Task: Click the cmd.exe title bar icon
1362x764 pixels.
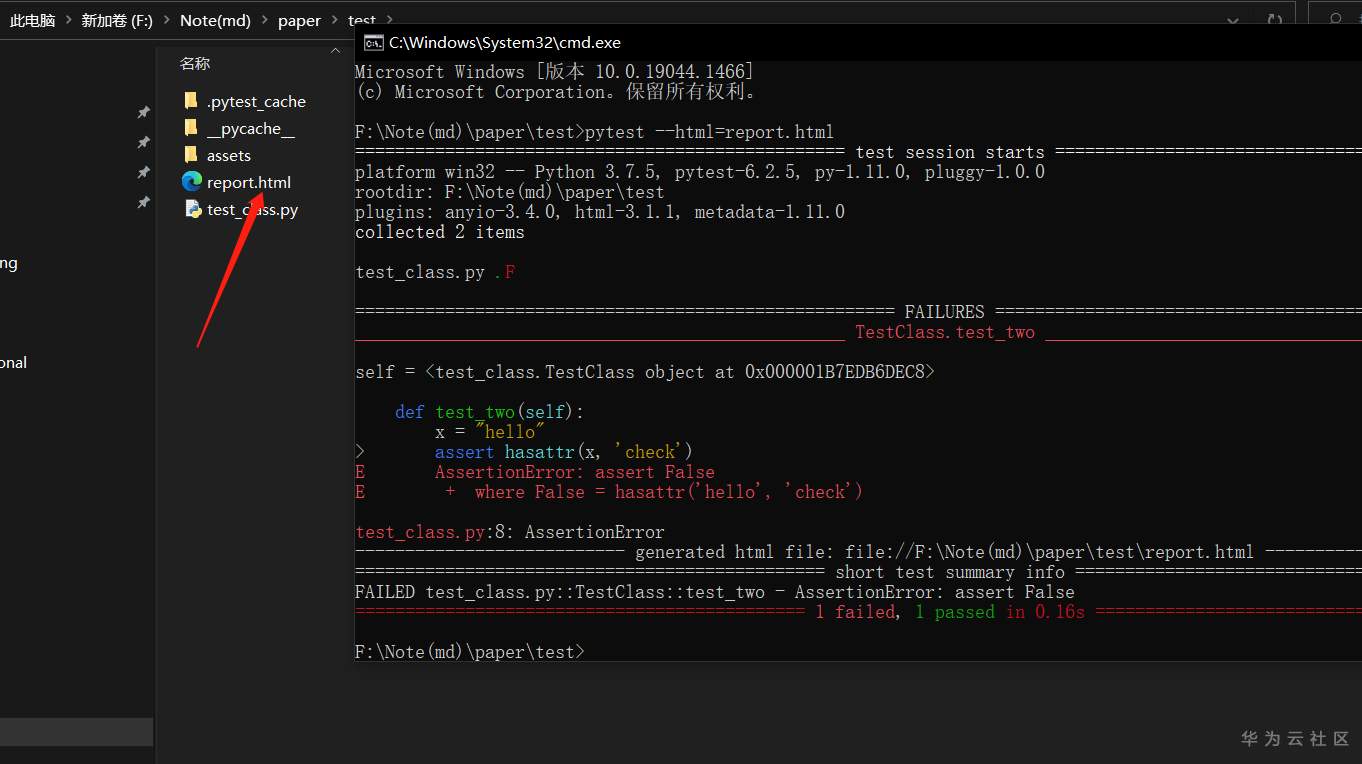Action: pyautogui.click(x=373, y=42)
